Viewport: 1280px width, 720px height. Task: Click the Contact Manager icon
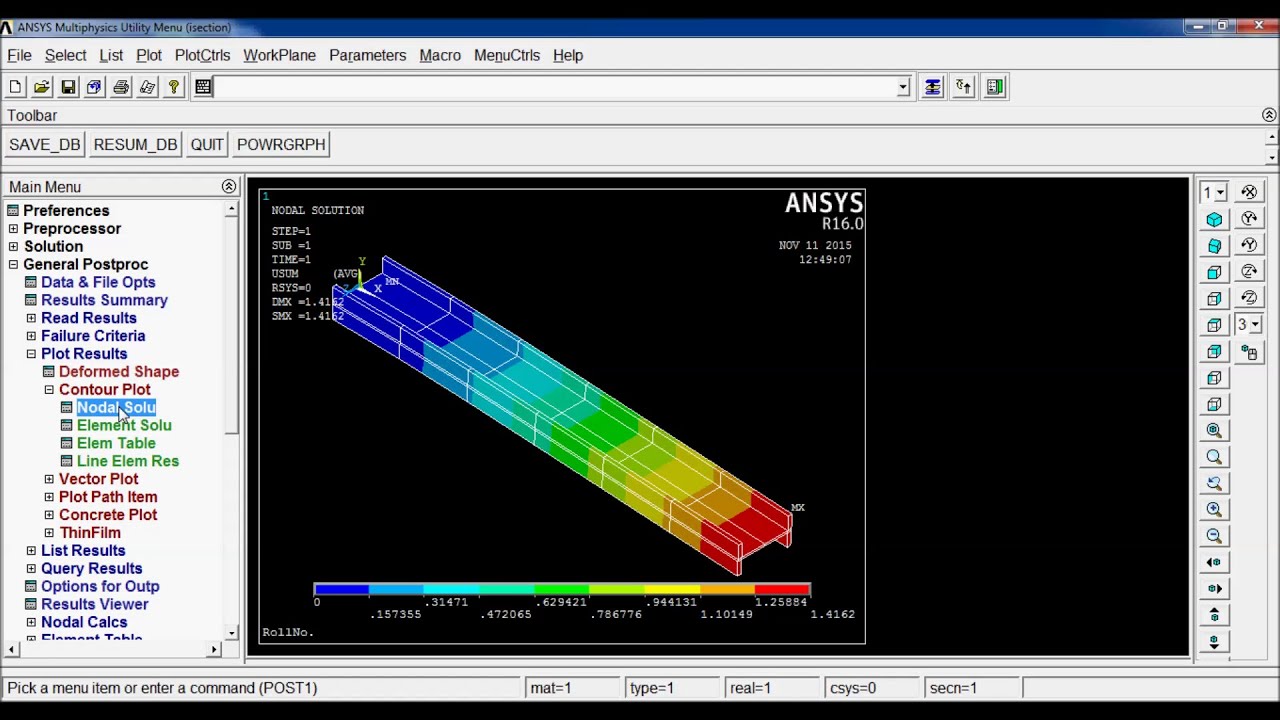coord(995,87)
